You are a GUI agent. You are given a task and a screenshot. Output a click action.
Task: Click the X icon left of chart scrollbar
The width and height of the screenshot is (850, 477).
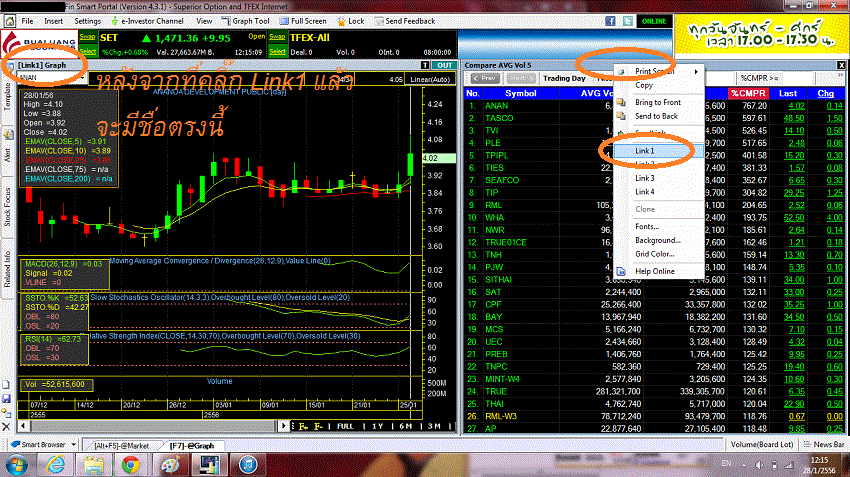tap(7, 427)
